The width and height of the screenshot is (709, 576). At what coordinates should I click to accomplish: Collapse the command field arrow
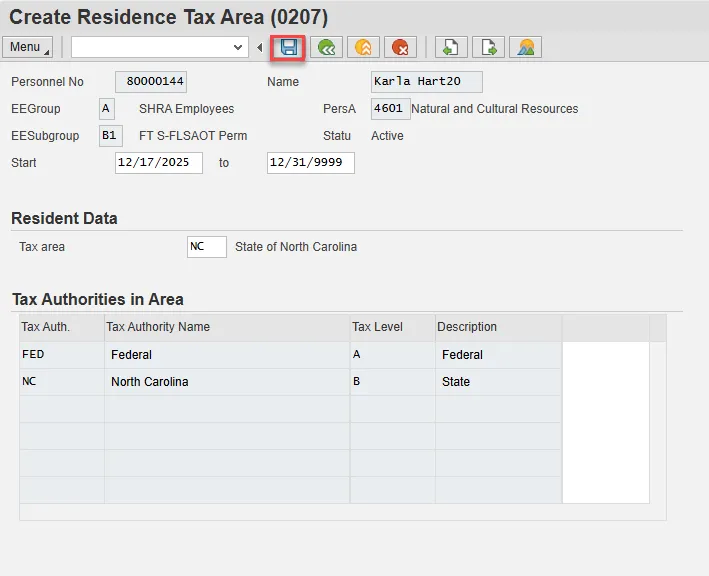260,47
